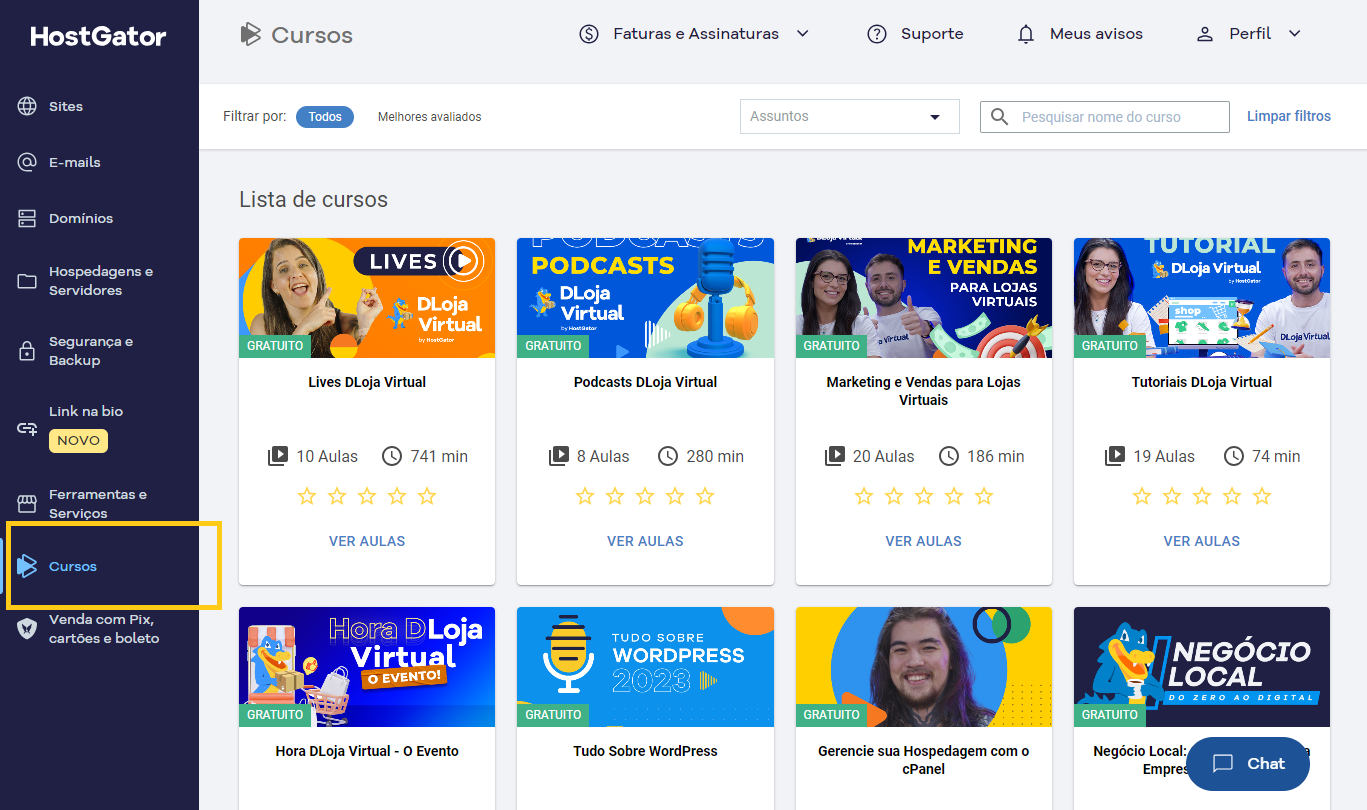
Task: Click the lessons icon beside 8 Aulas
Action: point(559,456)
